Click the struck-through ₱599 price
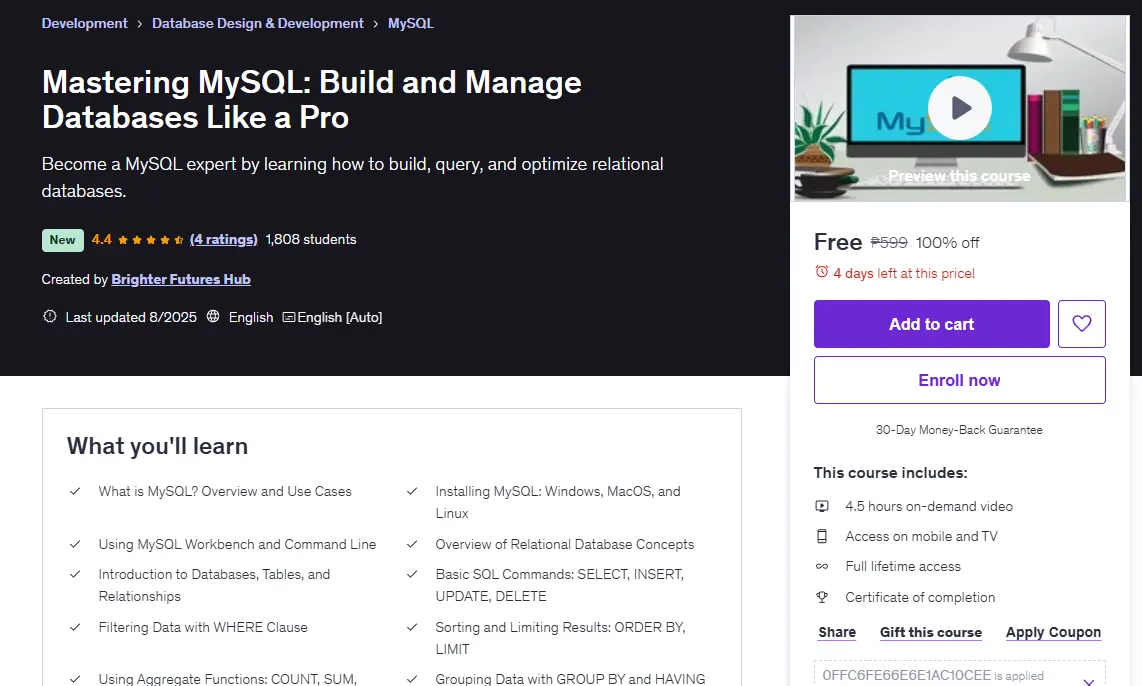Screen dimensions: 1142x686 coord(889,243)
